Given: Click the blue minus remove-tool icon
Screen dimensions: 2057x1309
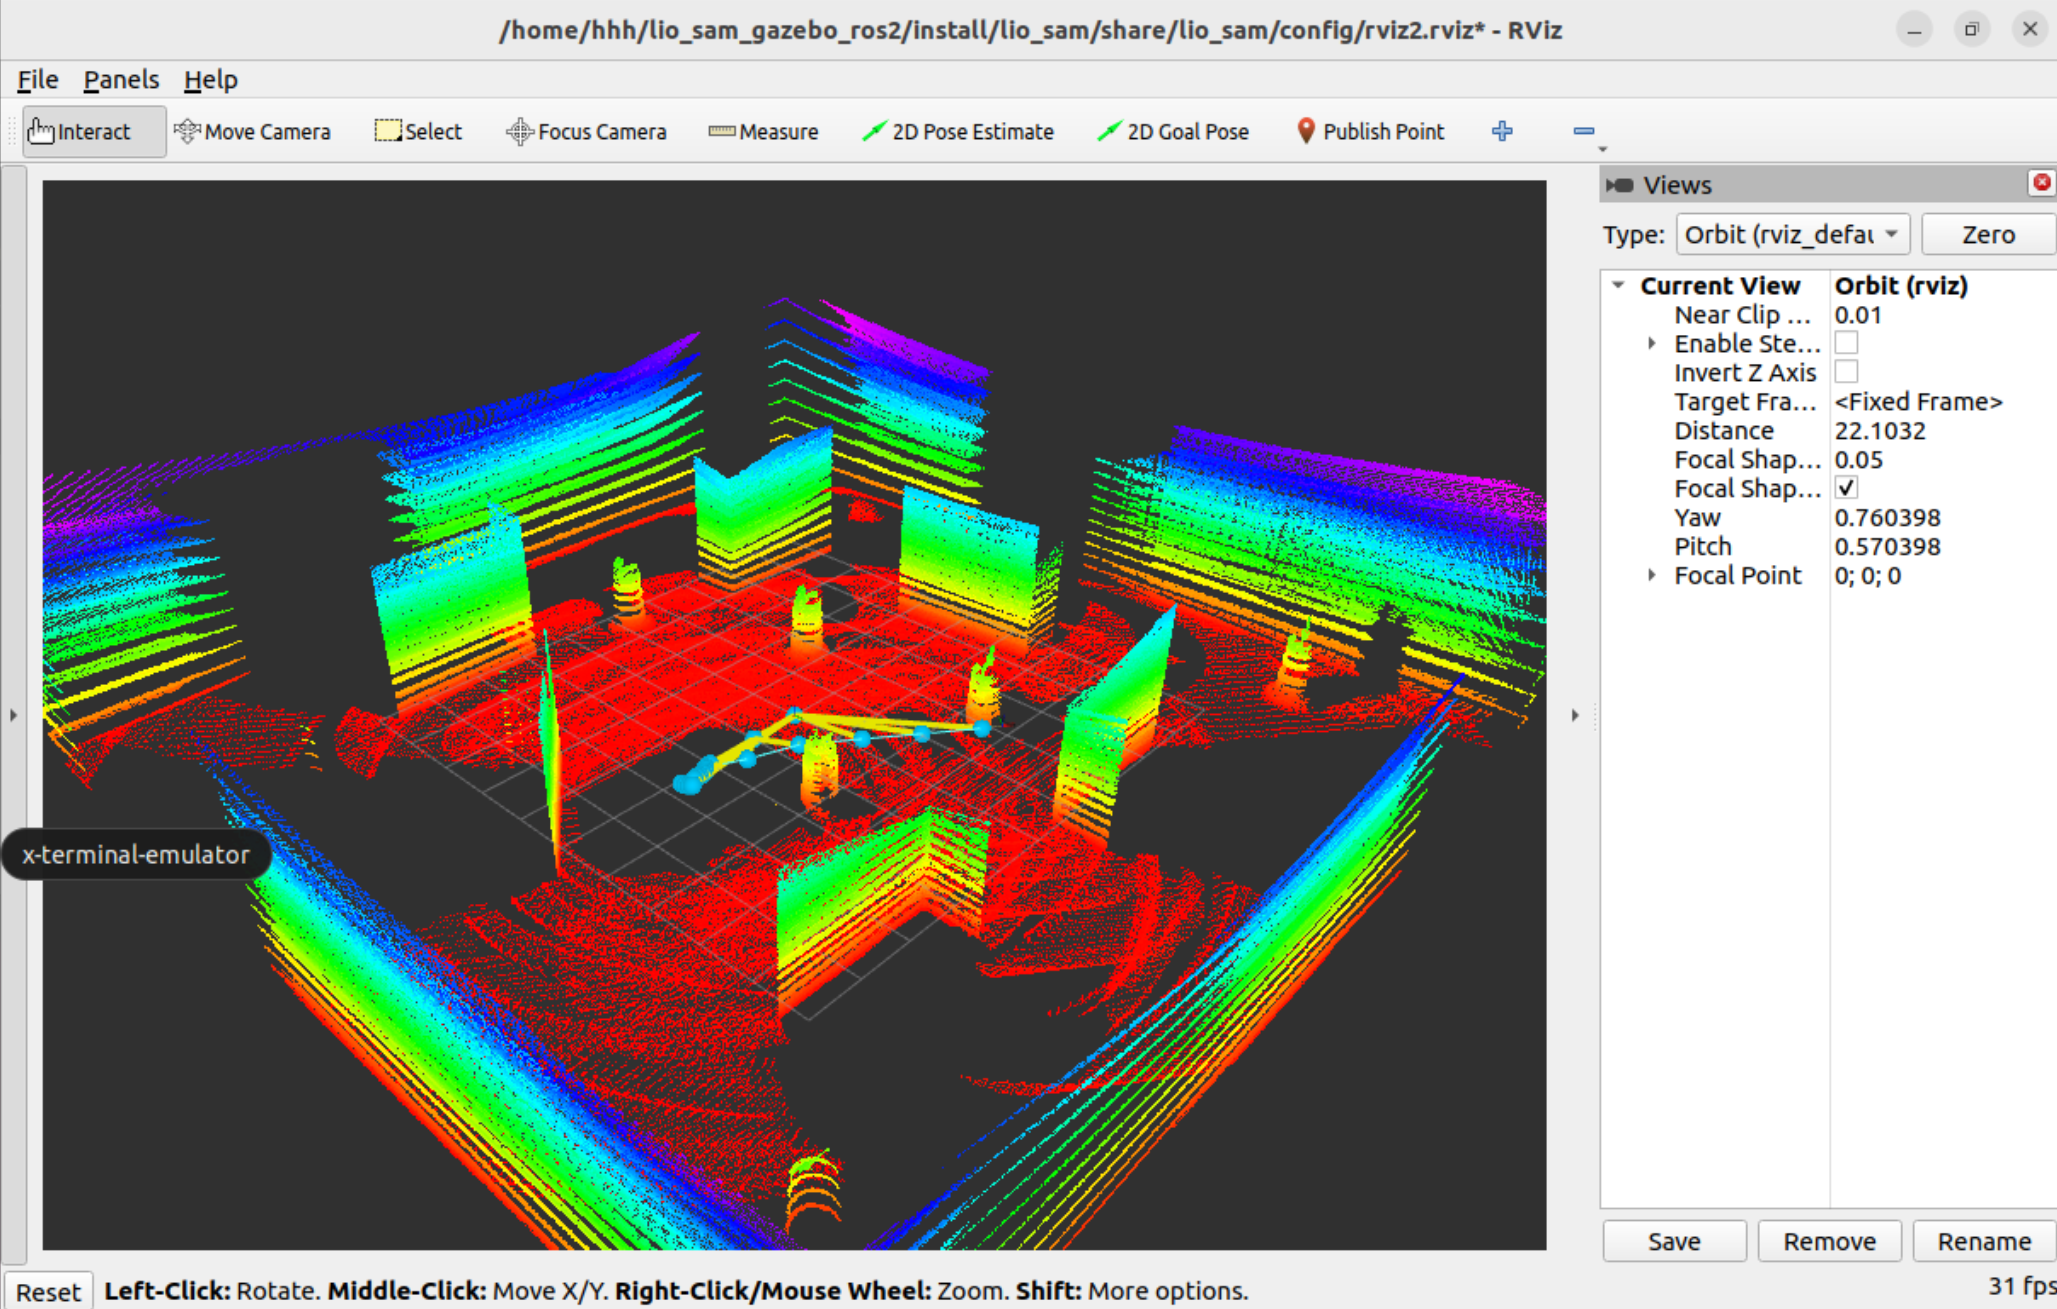Looking at the screenshot, I should 1583,131.
